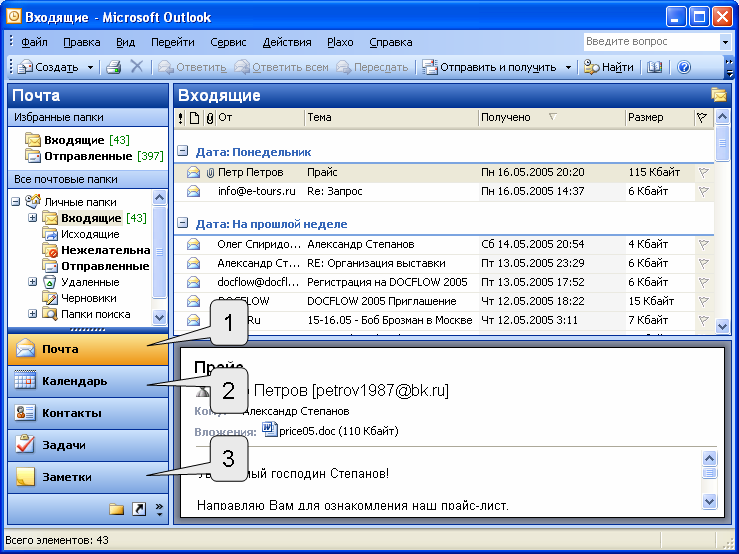Select the Нежелательная folder in tree
Image resolution: width=739 pixels, height=554 pixels.
point(96,250)
